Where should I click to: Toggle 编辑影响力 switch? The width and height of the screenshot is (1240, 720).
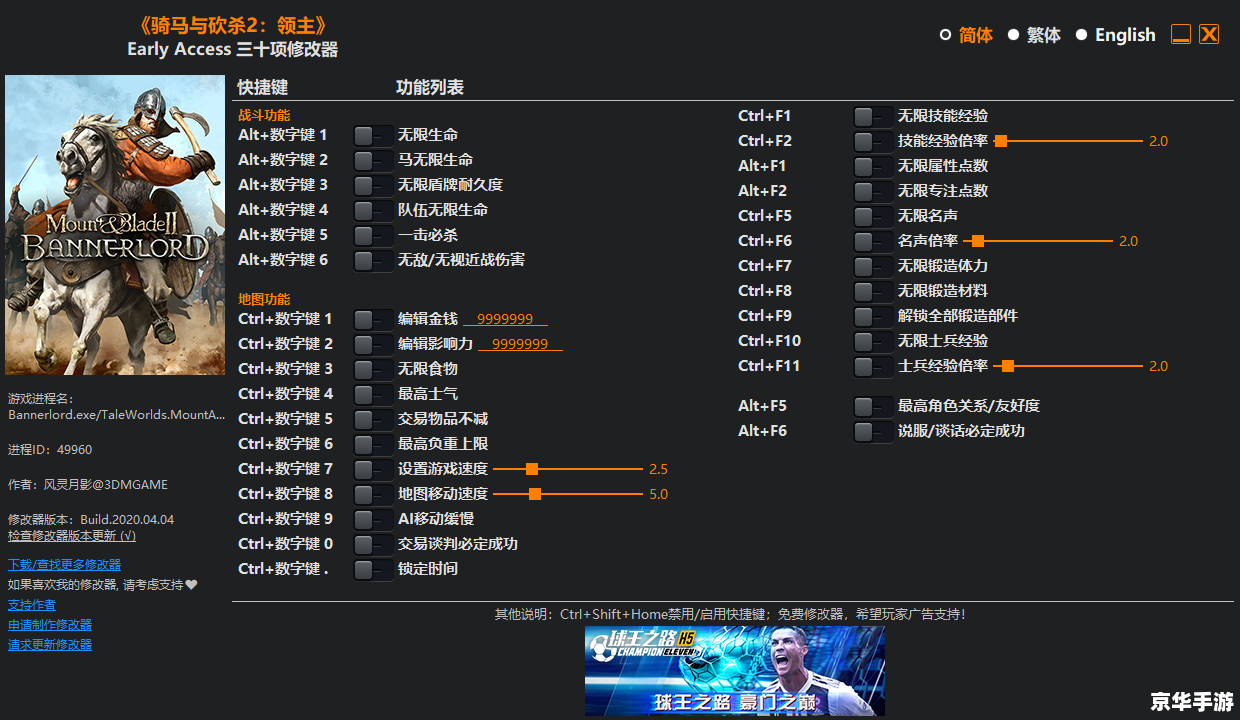(373, 344)
